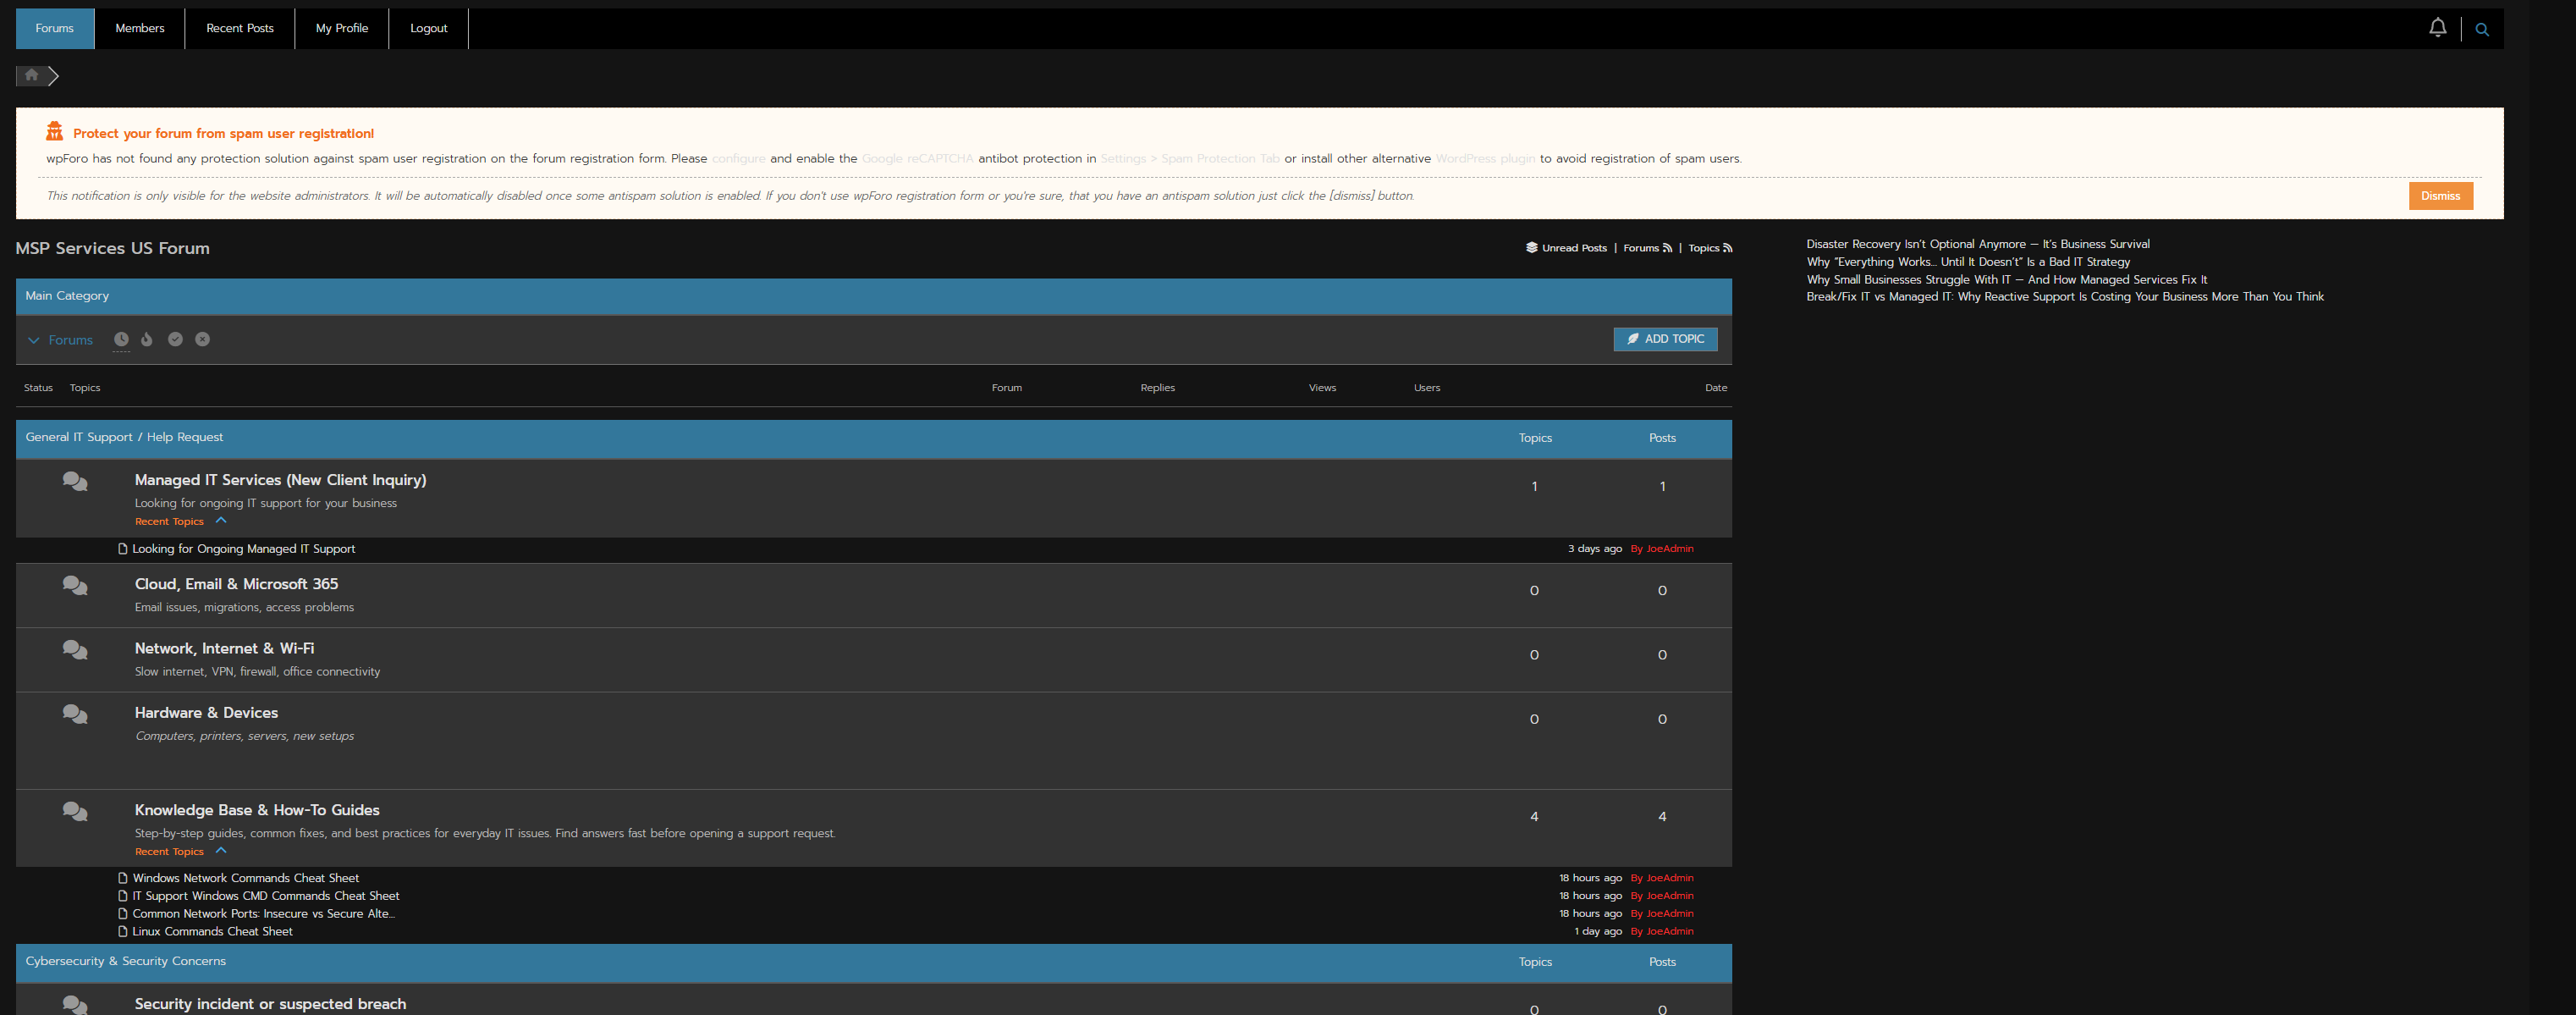Click the Cloud, Email & Microsoft 365 forum icon
2576x1015 pixels.
click(x=75, y=586)
